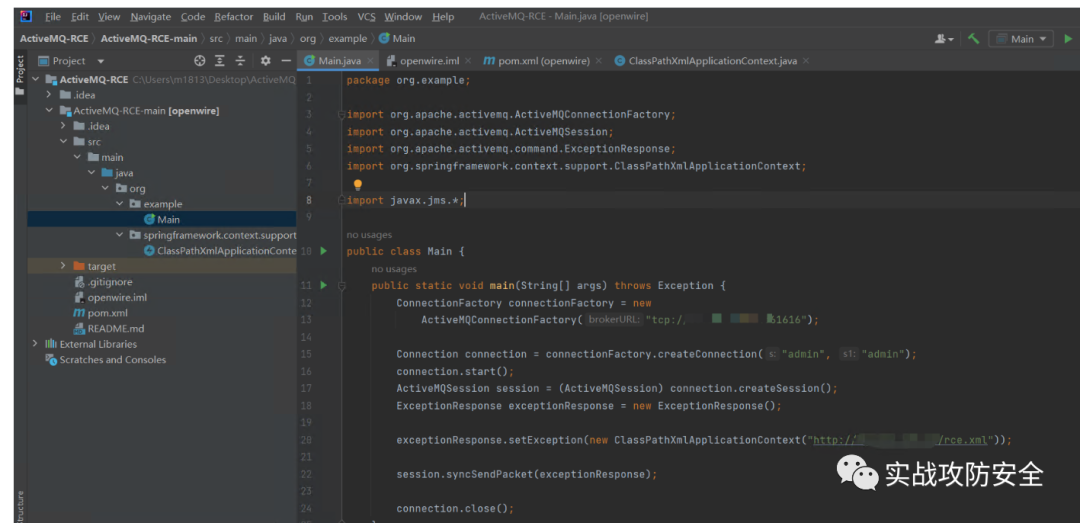
Task: Click Select Opened File target icon
Action: click(200, 61)
